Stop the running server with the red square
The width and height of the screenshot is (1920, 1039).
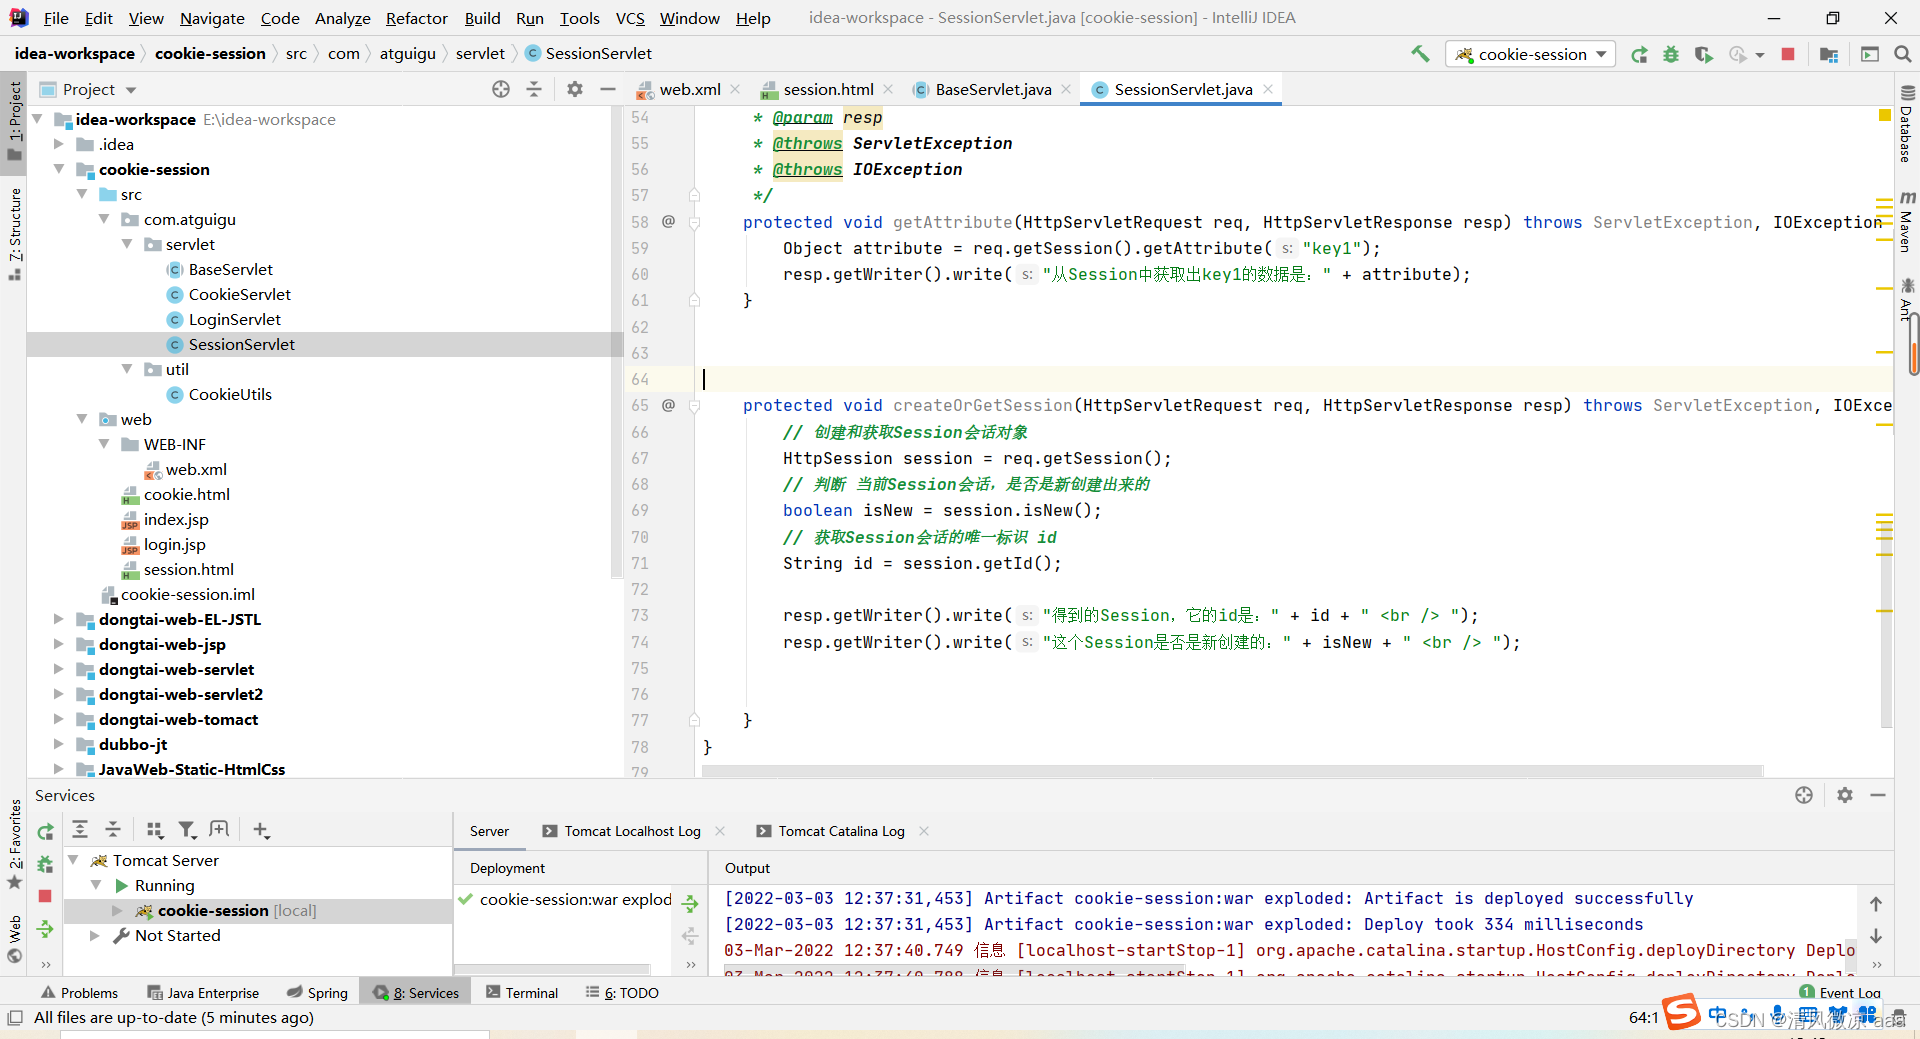(x=1788, y=54)
